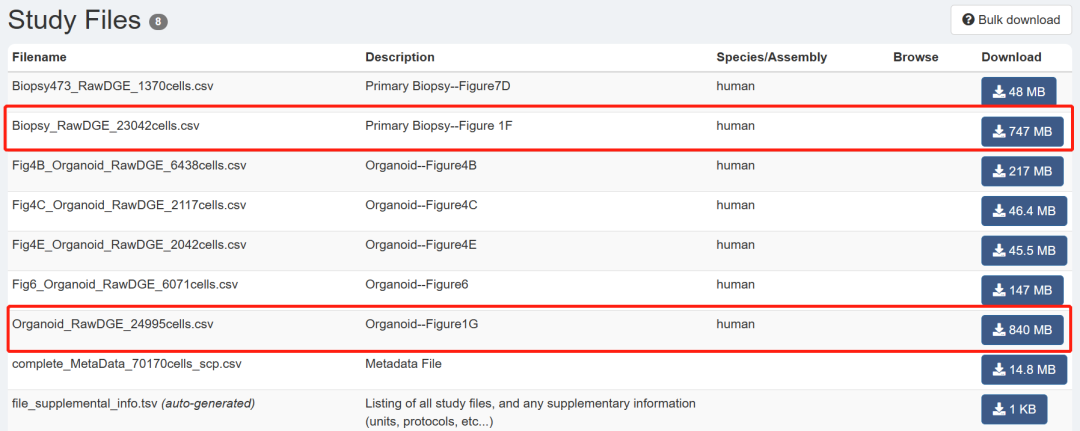This screenshot has height=431, width=1080.
Task: Download Fig6 Organoid 147 MB file
Action: pyautogui.click(x=1021, y=290)
